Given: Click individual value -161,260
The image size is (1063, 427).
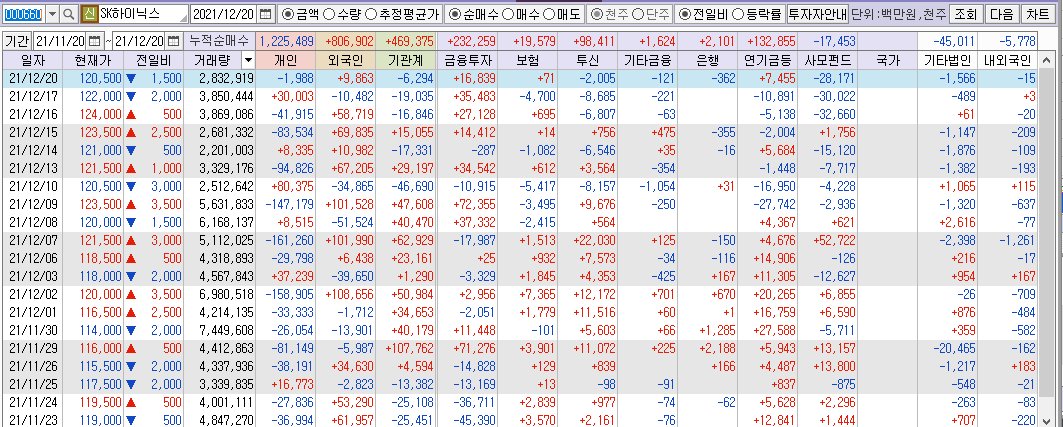Looking at the screenshot, I should [286, 239].
